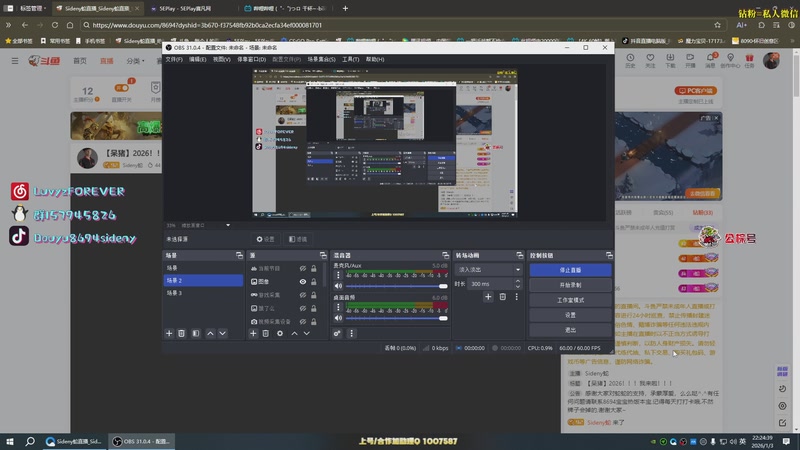Open scene filters icon in Scenes panel
The height and width of the screenshot is (450, 800).
point(196,333)
